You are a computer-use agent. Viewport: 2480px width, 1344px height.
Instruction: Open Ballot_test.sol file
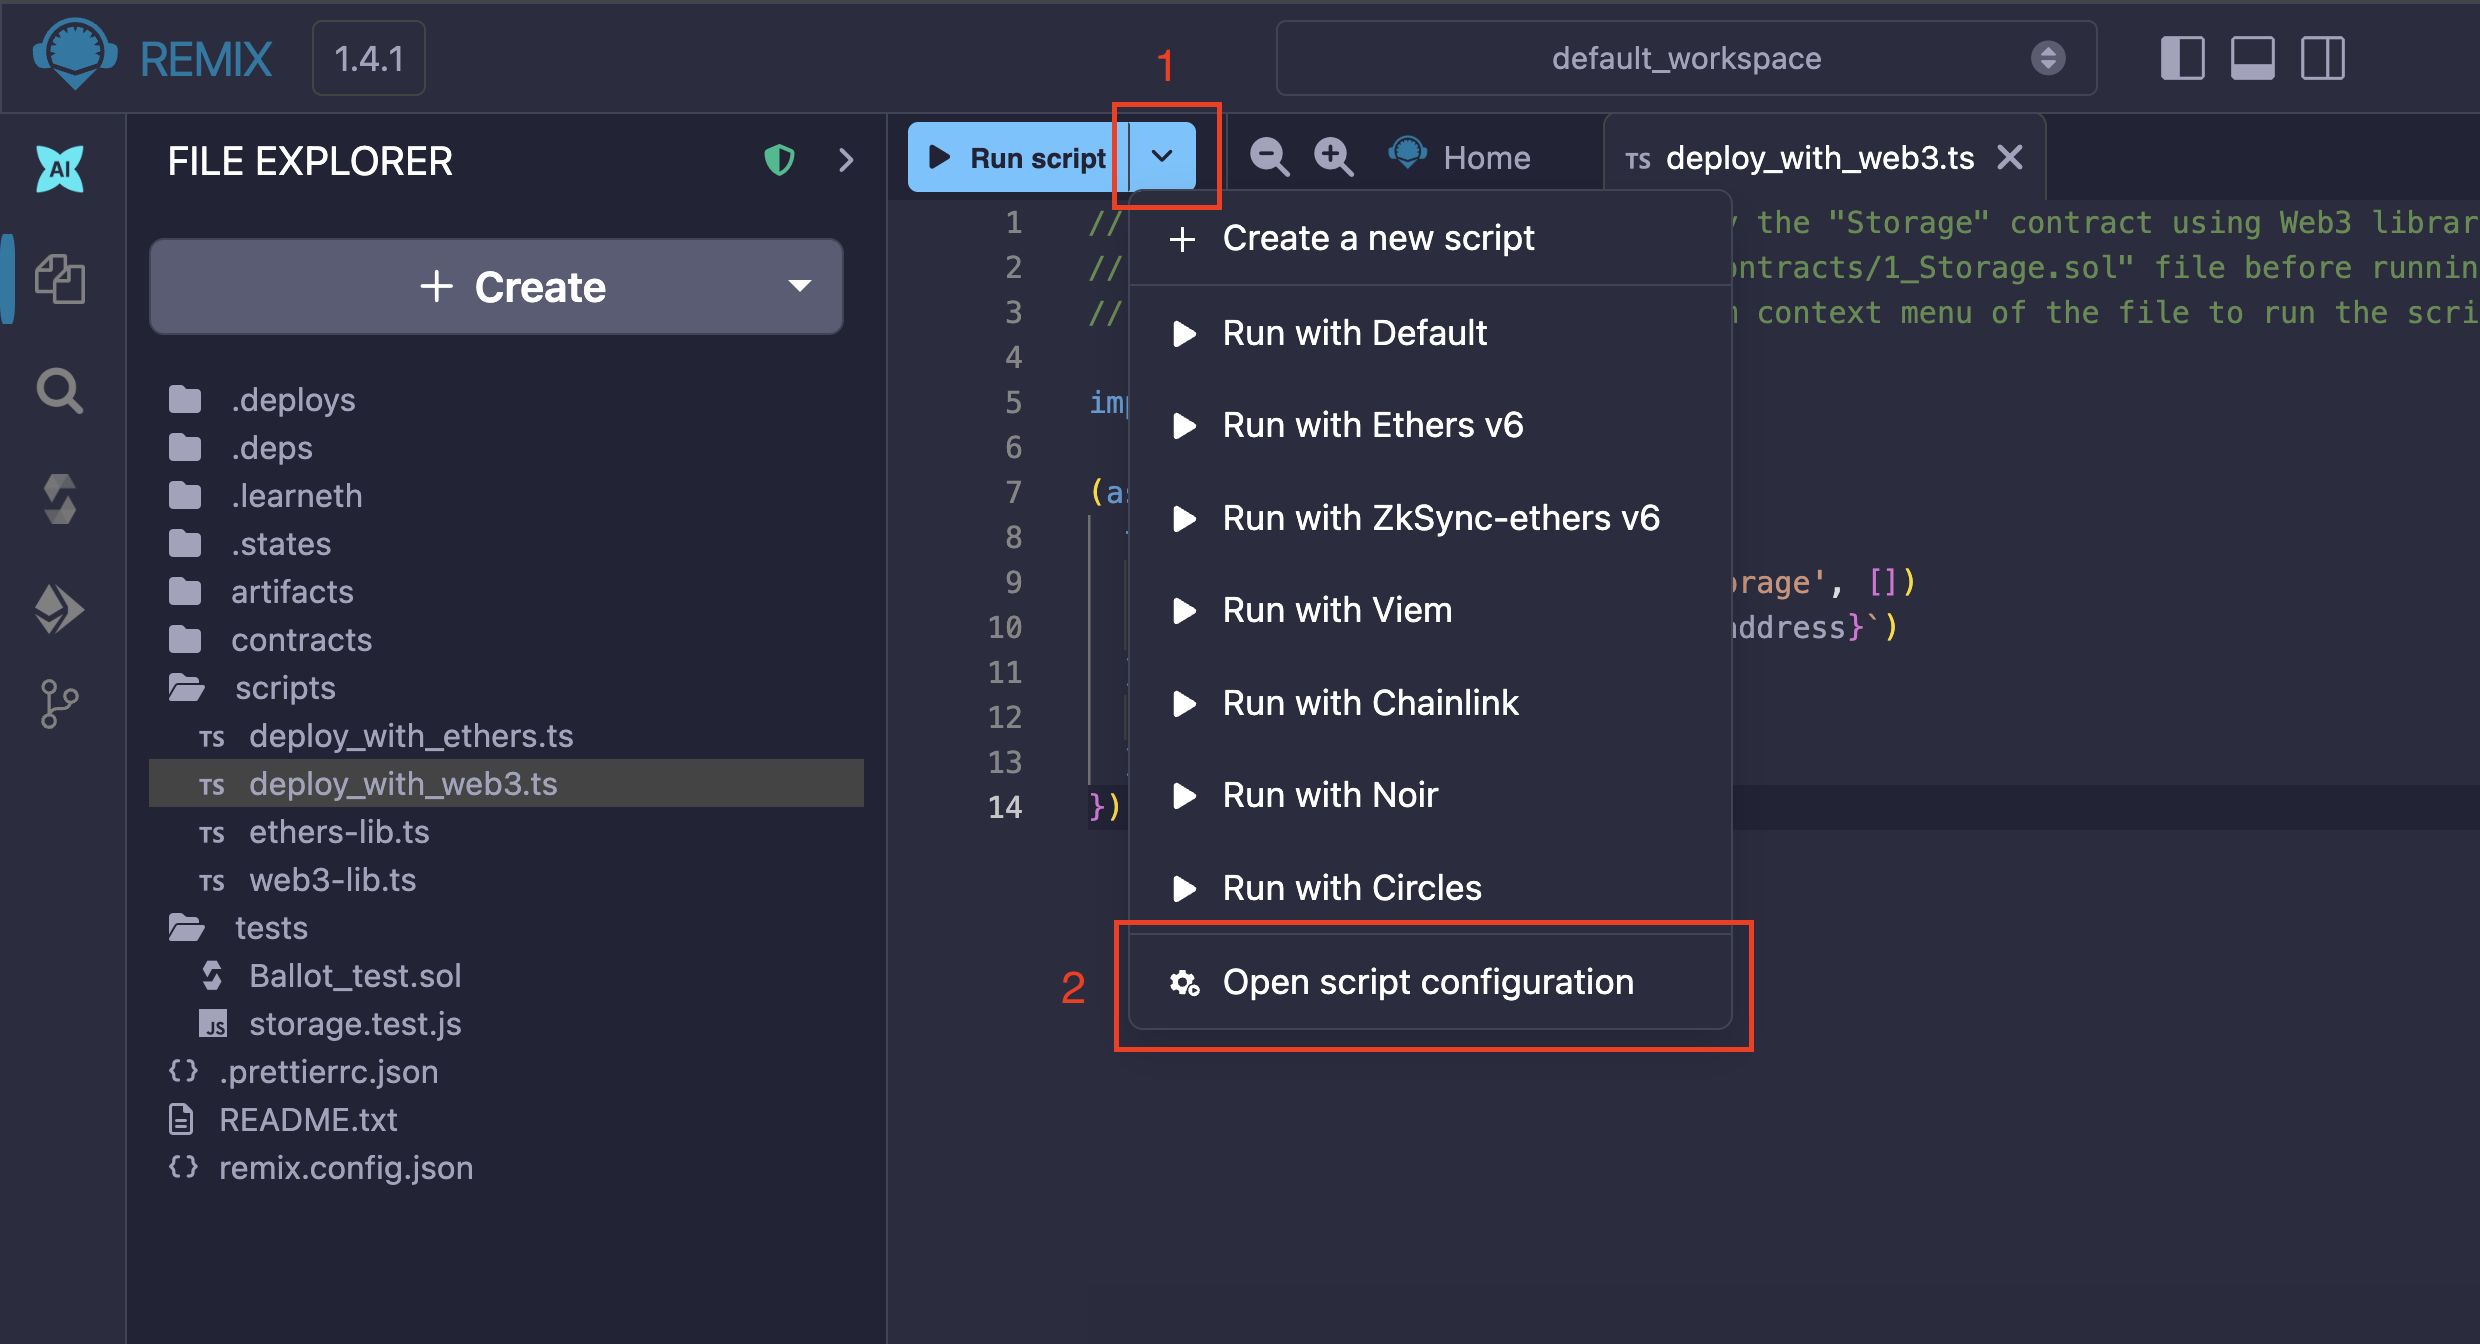coord(330,976)
